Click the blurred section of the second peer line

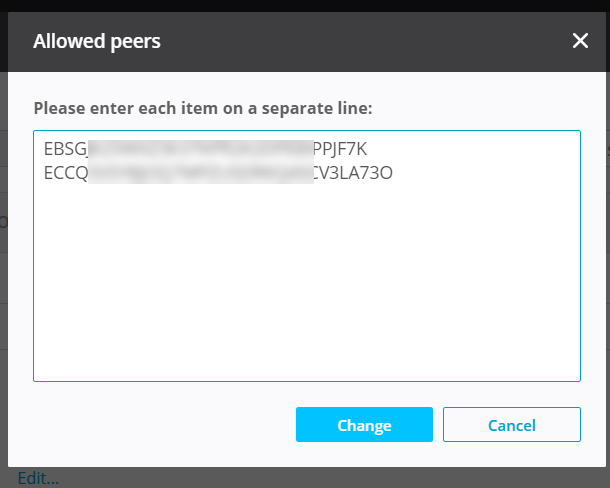tap(200, 172)
